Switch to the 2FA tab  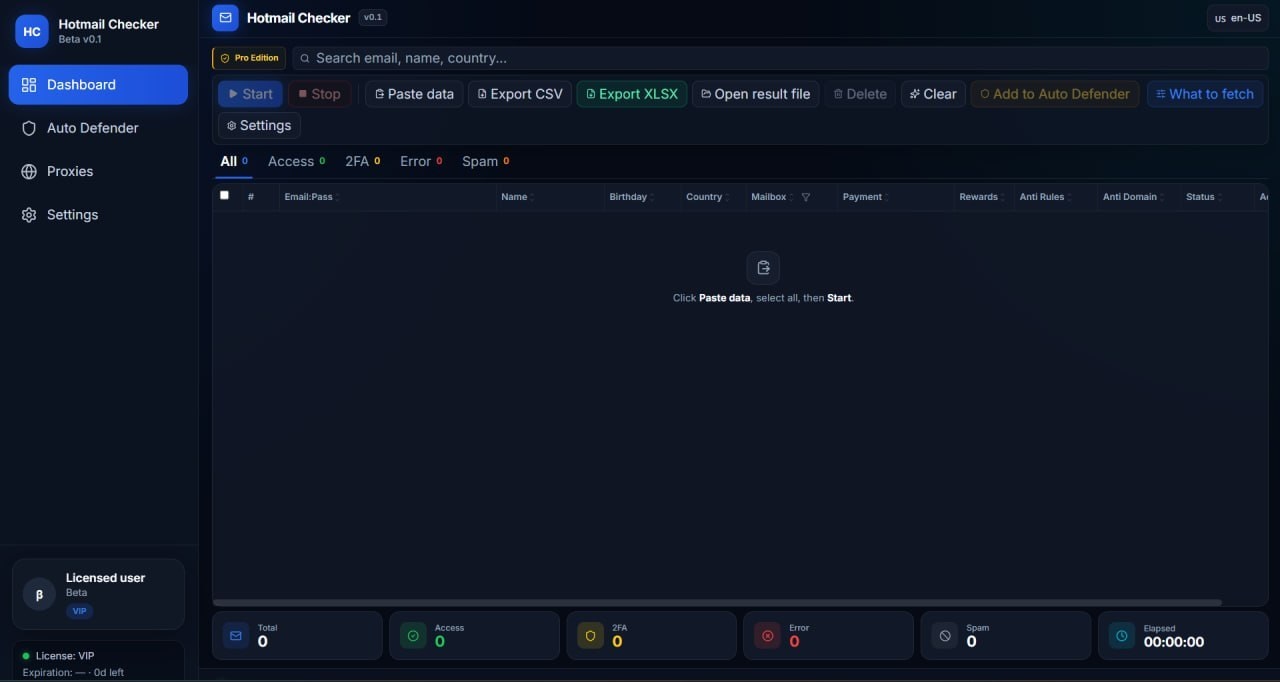click(x=362, y=161)
